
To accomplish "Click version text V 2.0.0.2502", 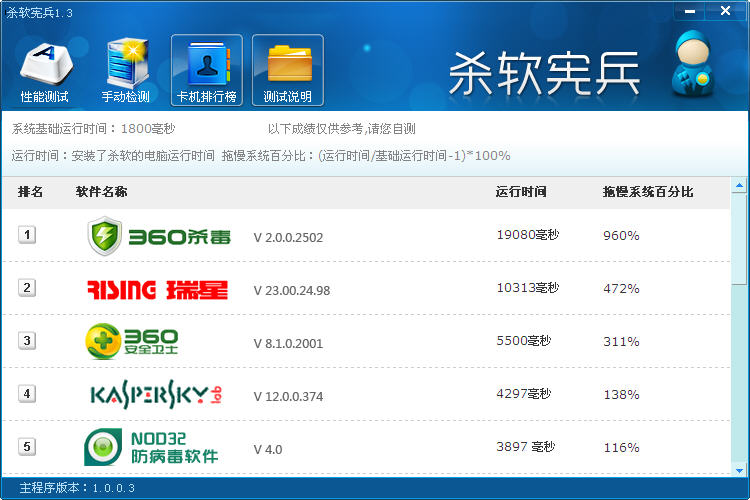I will (x=288, y=237).
